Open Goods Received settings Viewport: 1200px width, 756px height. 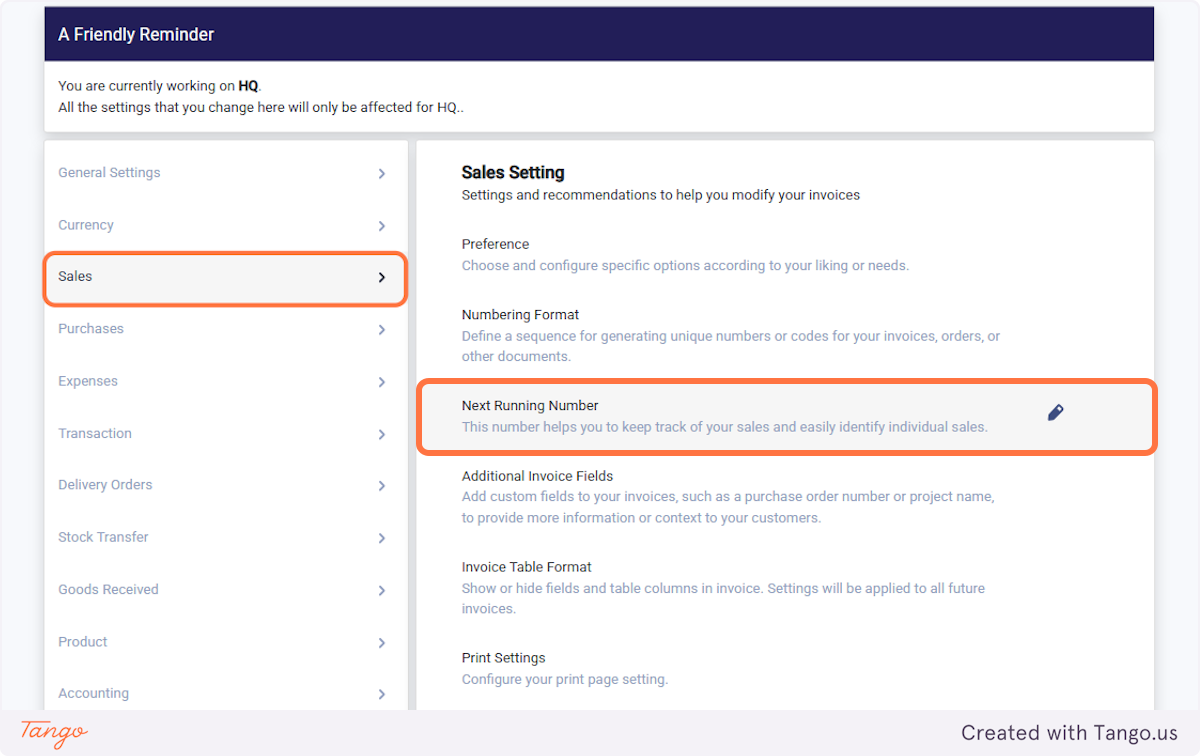[x=226, y=589]
